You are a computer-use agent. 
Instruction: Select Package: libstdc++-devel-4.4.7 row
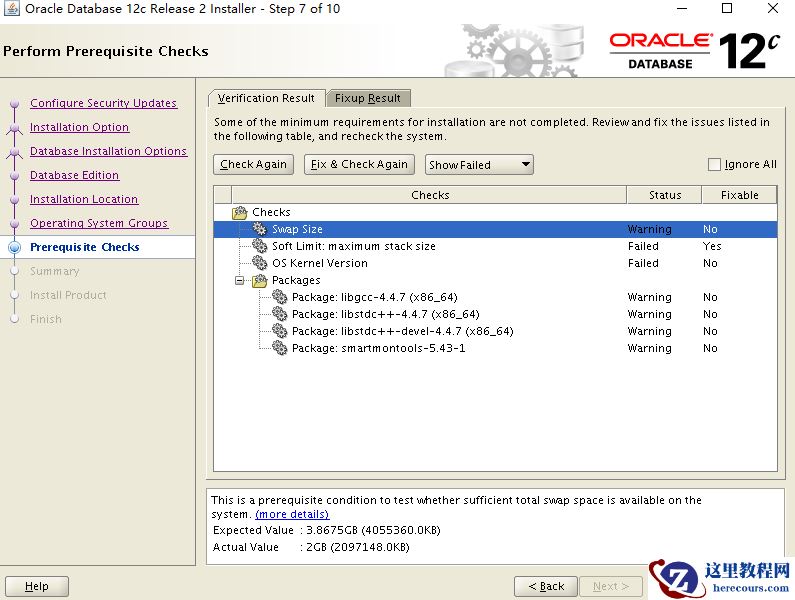point(495,331)
